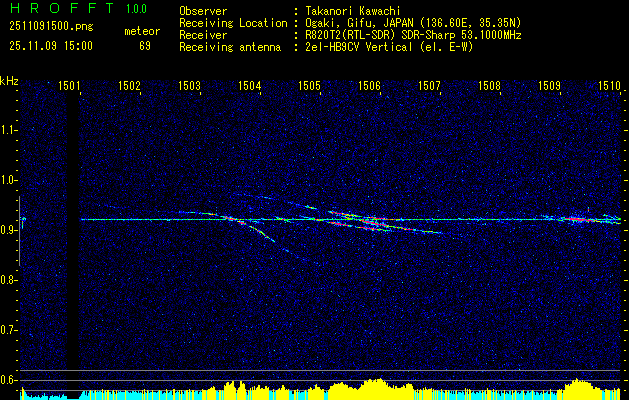
Task: Click the Receiving Location label
Action: coord(233,23)
